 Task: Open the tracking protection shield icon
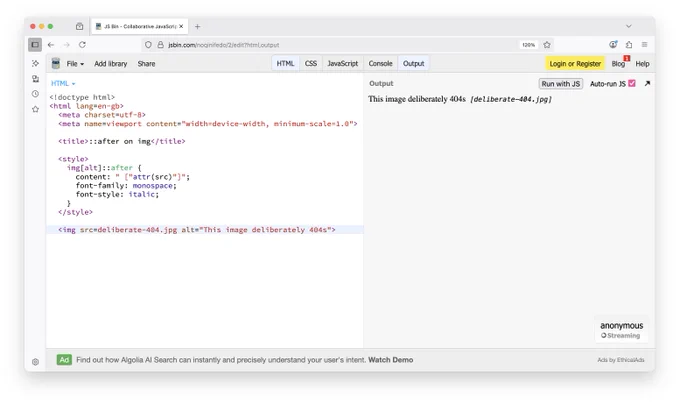[x=148, y=45]
